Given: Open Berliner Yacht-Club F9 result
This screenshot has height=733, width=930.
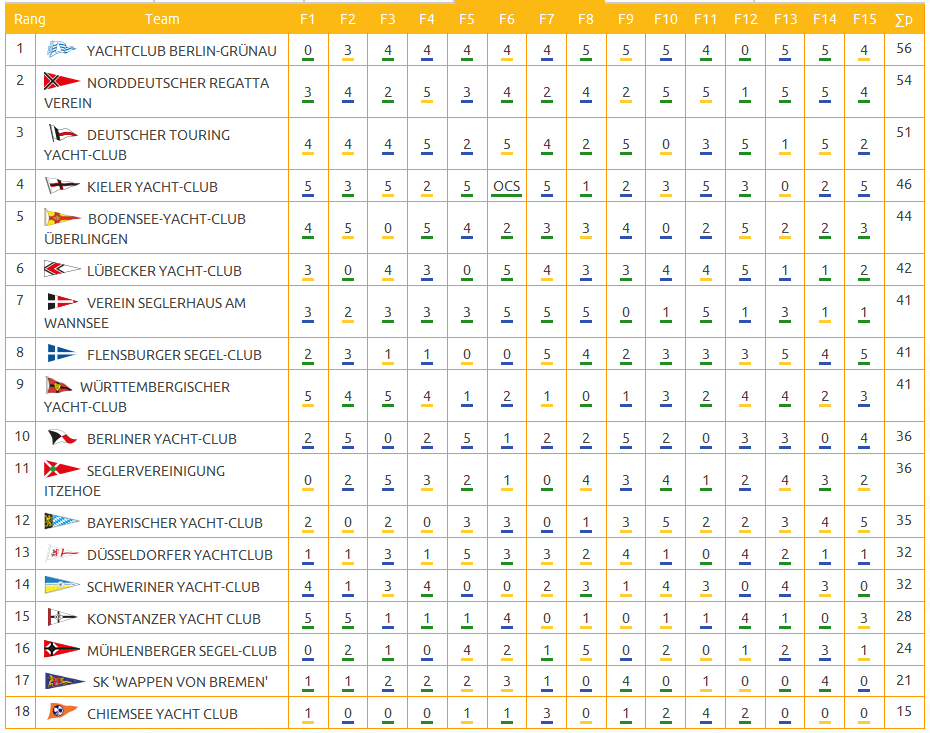Looking at the screenshot, I should click(x=626, y=439).
